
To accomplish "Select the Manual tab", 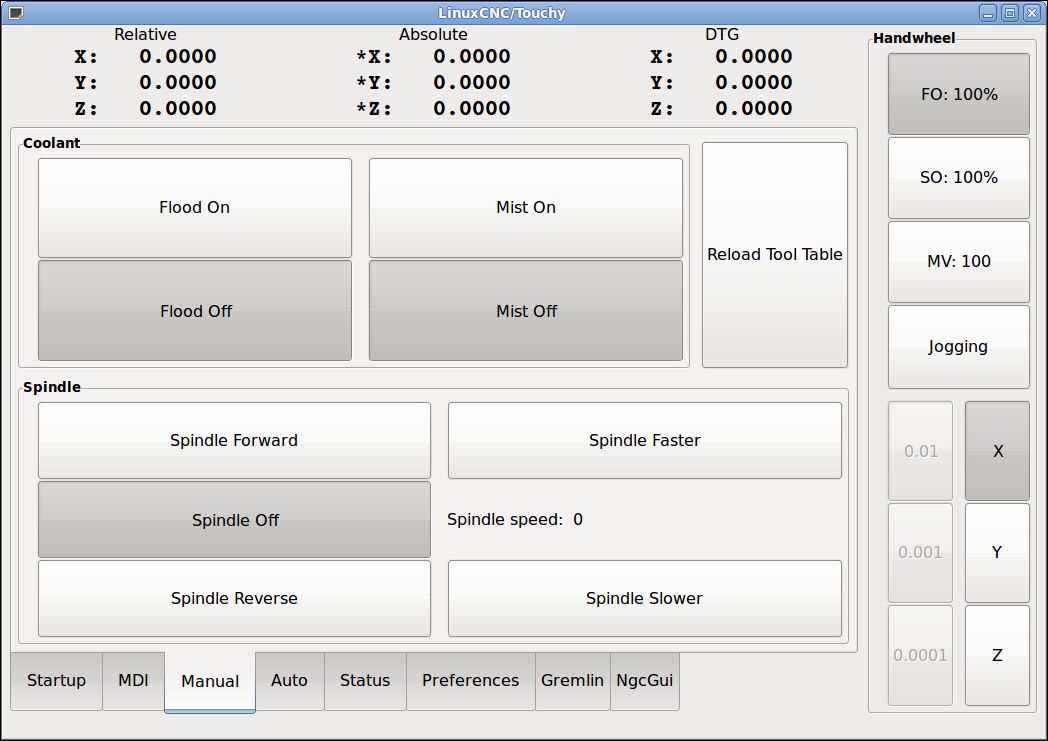I will tap(210, 682).
